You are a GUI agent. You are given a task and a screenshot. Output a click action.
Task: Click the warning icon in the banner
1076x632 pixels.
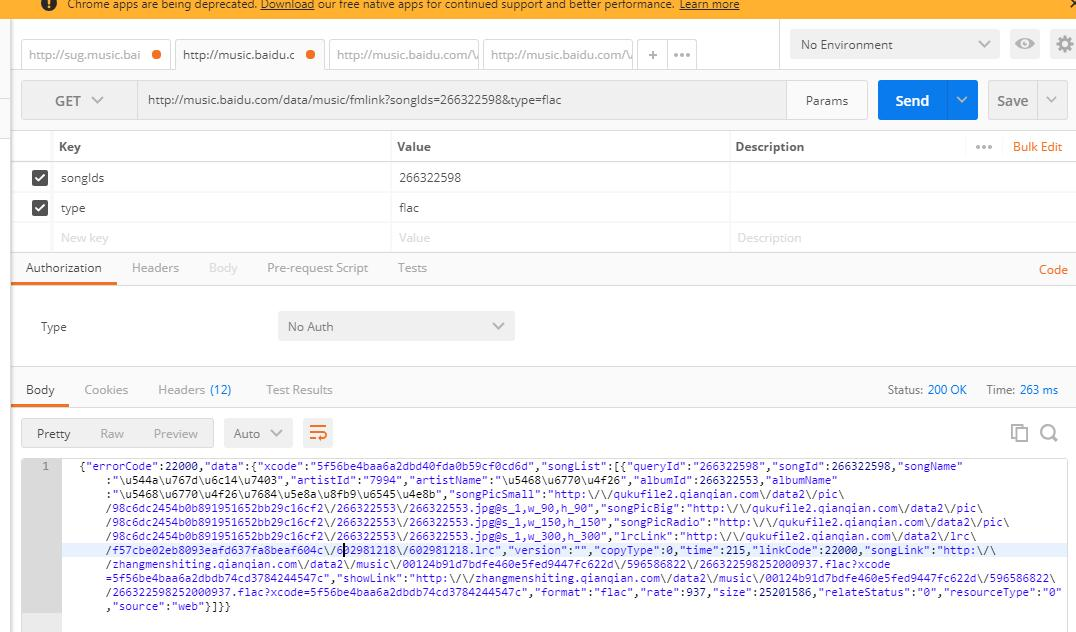[x=49, y=5]
